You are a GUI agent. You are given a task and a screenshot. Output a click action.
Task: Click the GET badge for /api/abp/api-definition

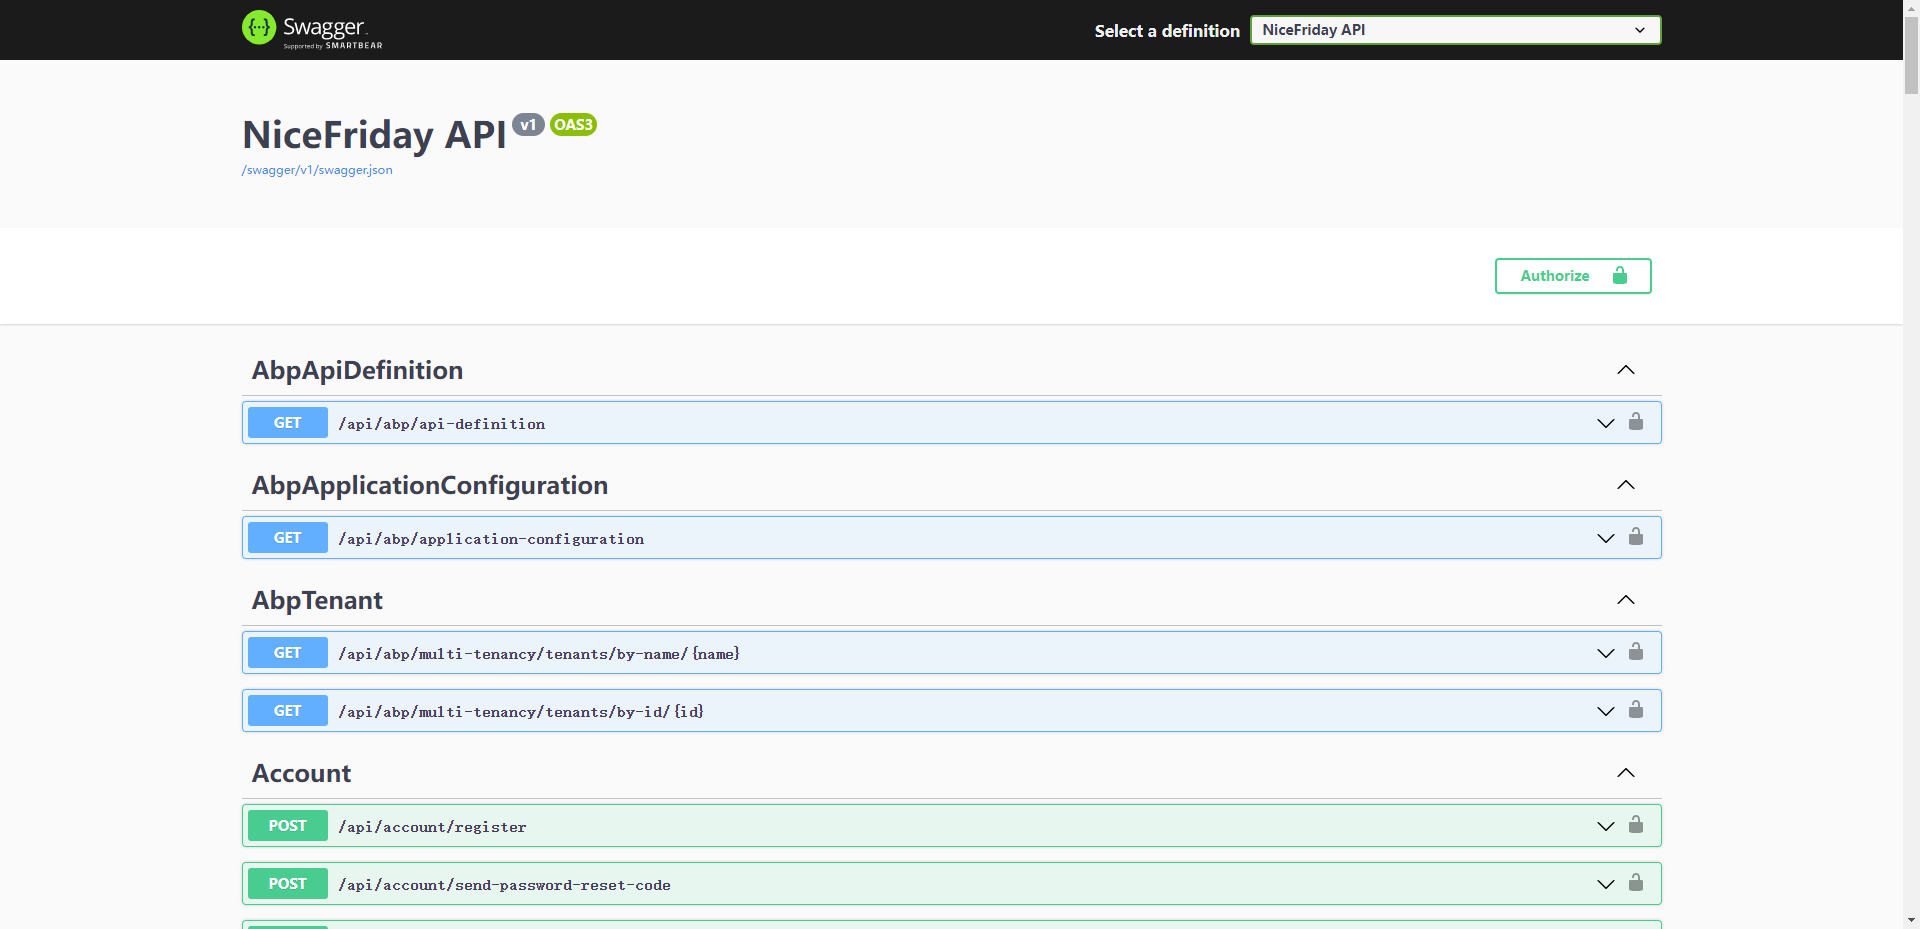click(x=288, y=423)
